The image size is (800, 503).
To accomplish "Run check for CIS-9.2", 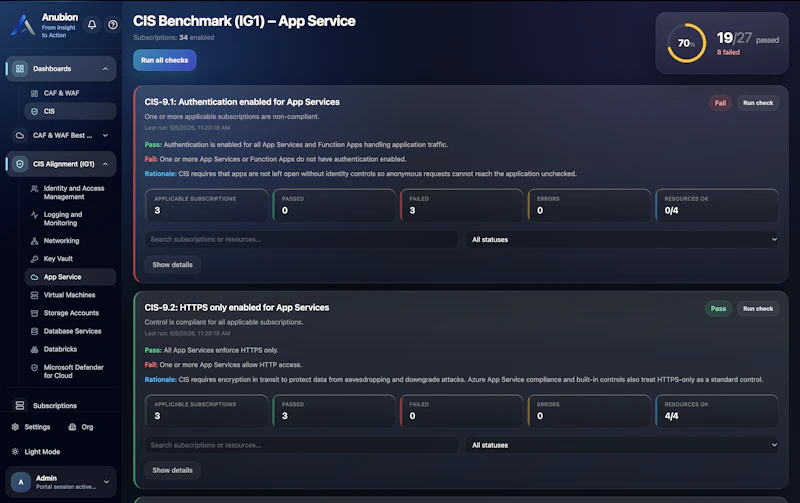I will coord(758,309).
